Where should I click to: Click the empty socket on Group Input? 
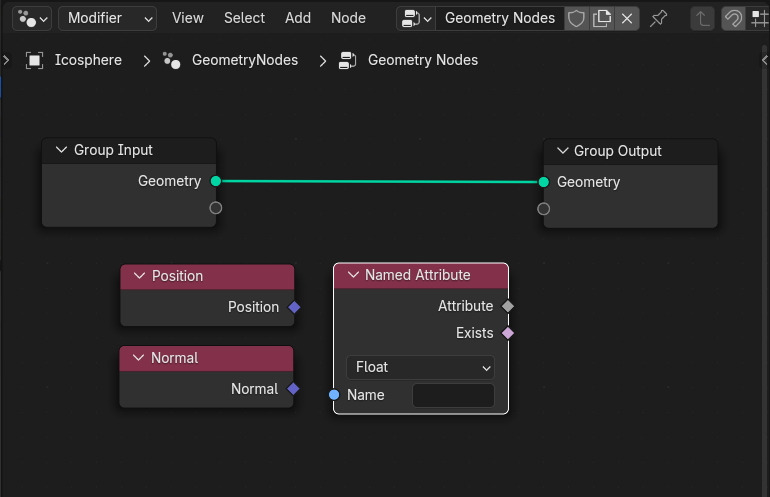[x=216, y=208]
